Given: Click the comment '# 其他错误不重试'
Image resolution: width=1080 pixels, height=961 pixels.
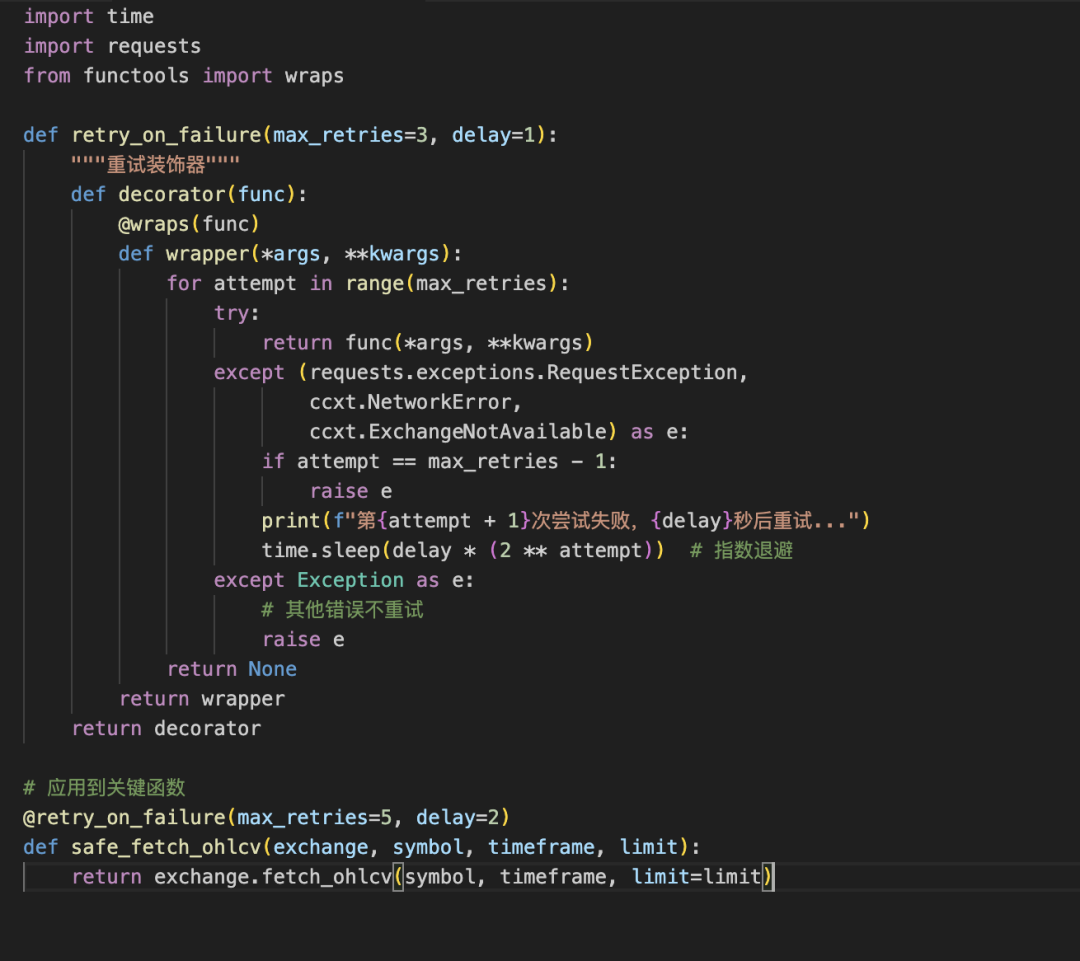Looking at the screenshot, I should [342, 610].
